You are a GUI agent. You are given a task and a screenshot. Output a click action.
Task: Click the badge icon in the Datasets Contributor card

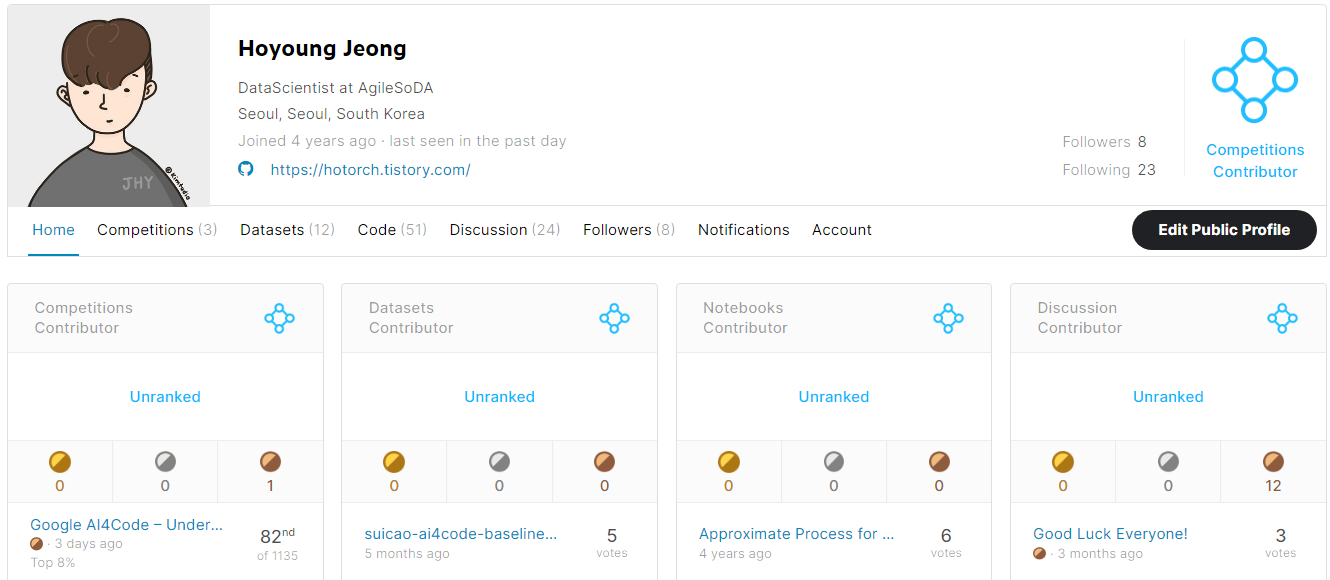click(613, 318)
